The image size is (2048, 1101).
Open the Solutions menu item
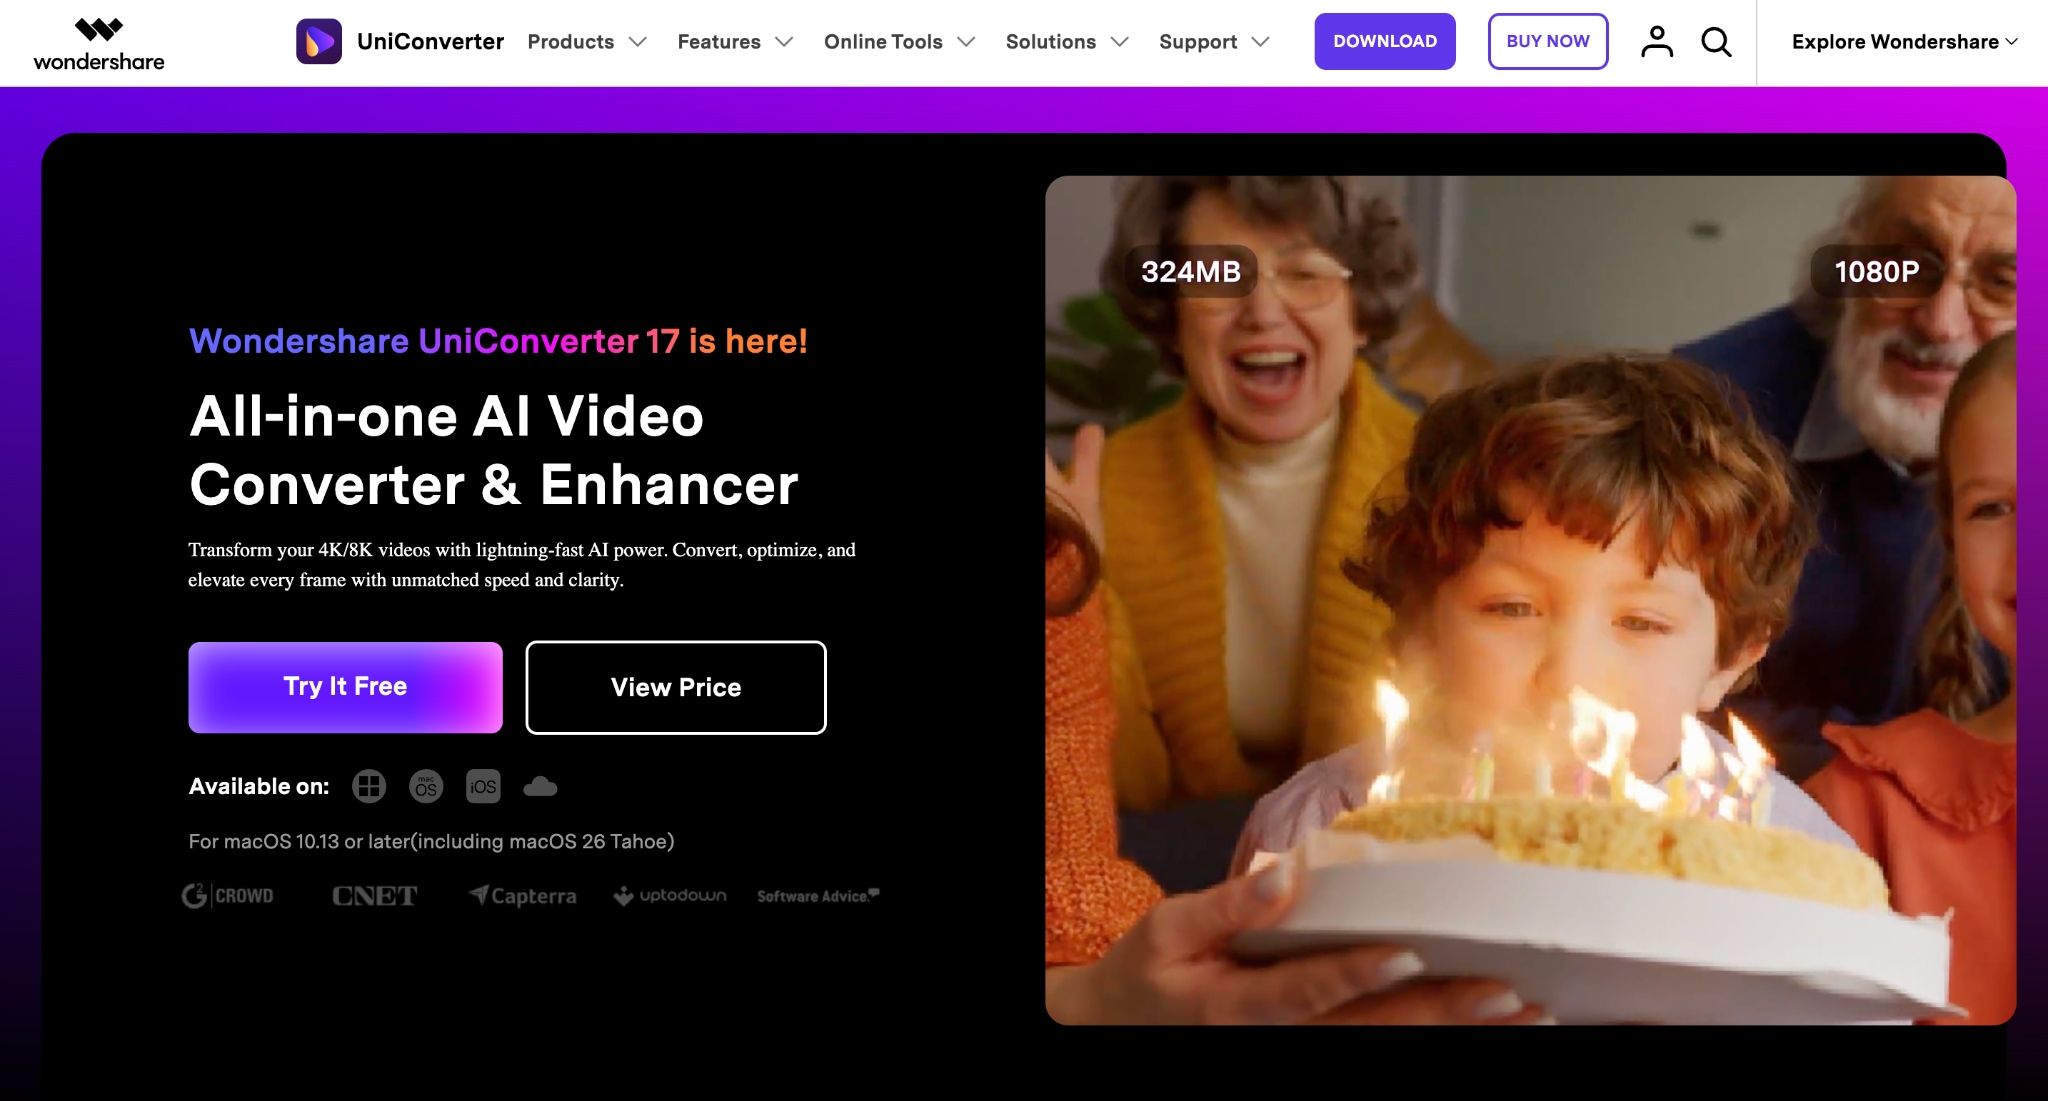pyautogui.click(x=1051, y=42)
